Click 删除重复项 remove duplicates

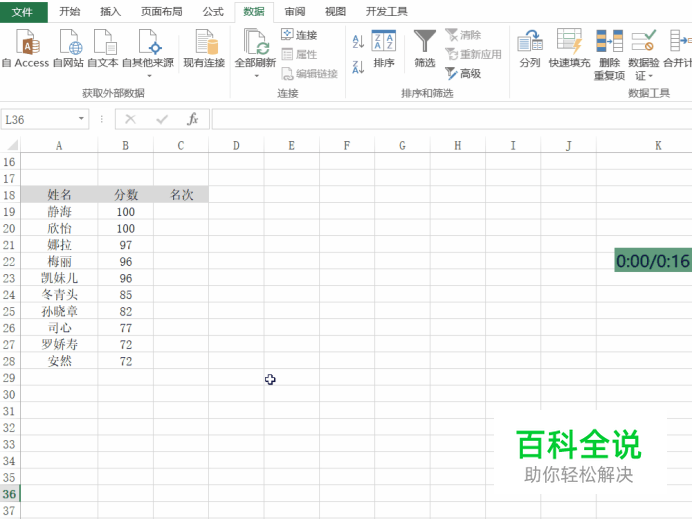(609, 55)
